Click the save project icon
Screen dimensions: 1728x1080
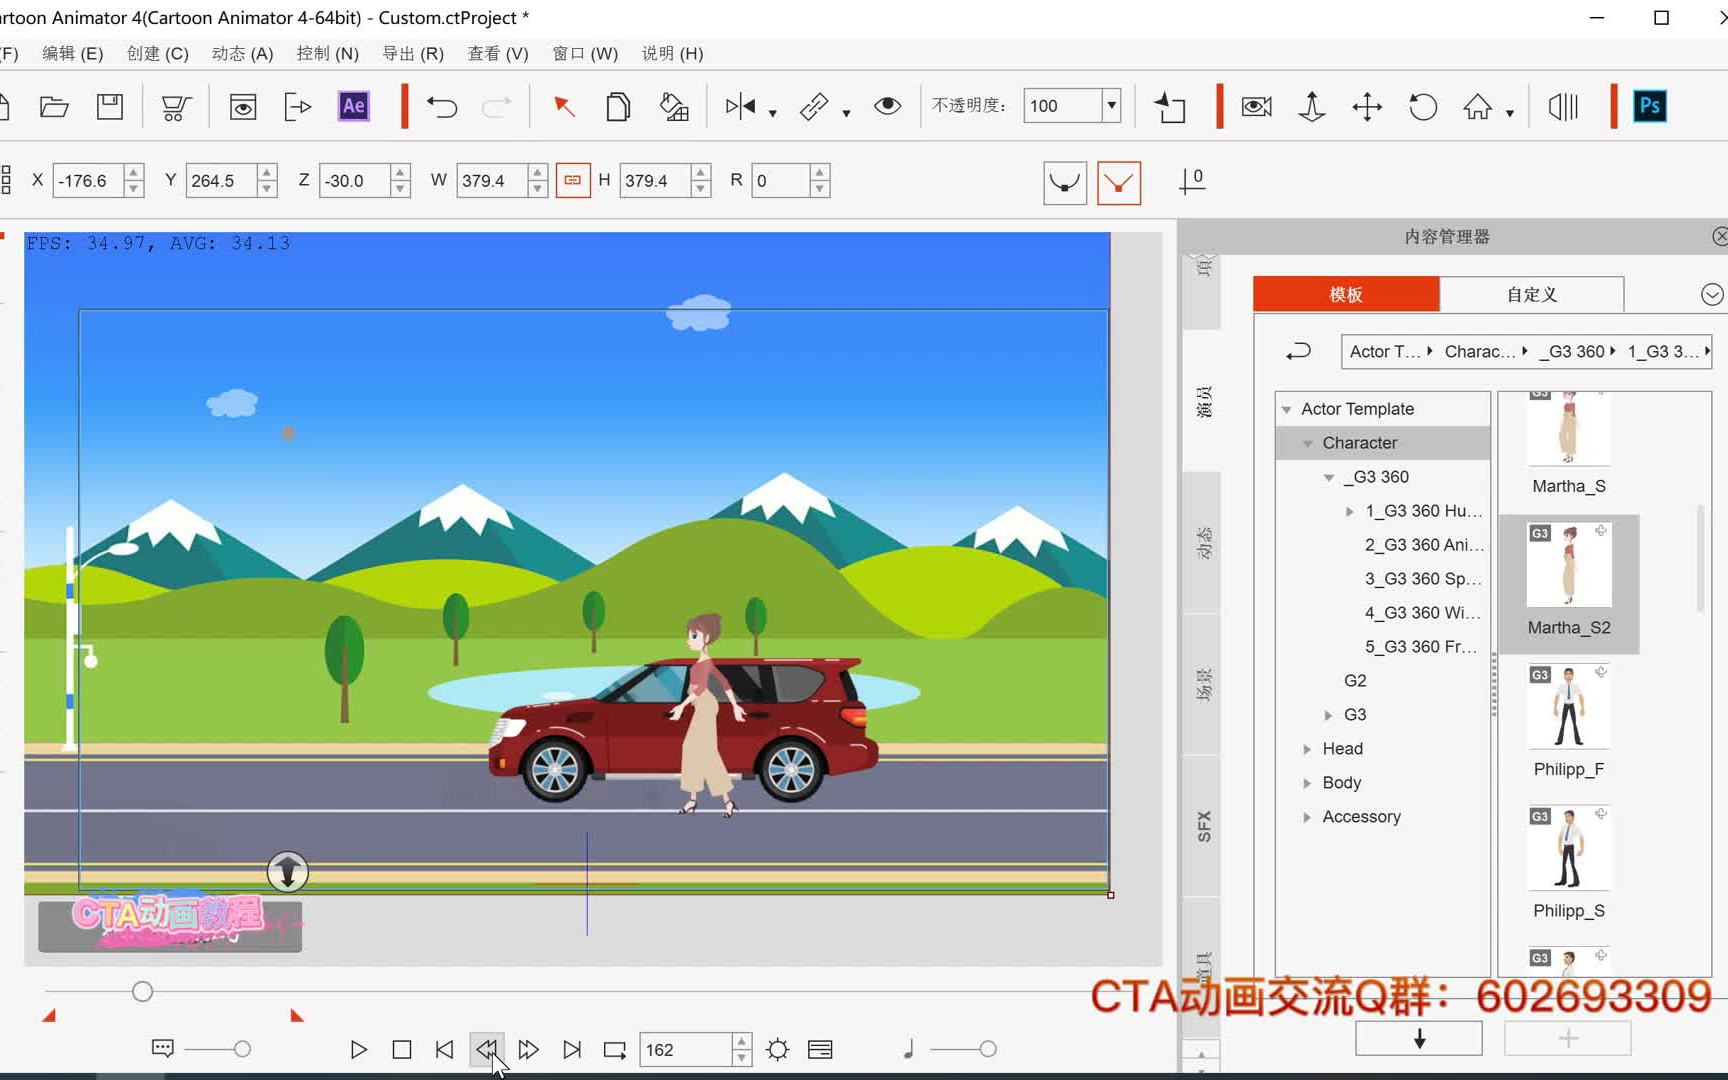tap(109, 106)
